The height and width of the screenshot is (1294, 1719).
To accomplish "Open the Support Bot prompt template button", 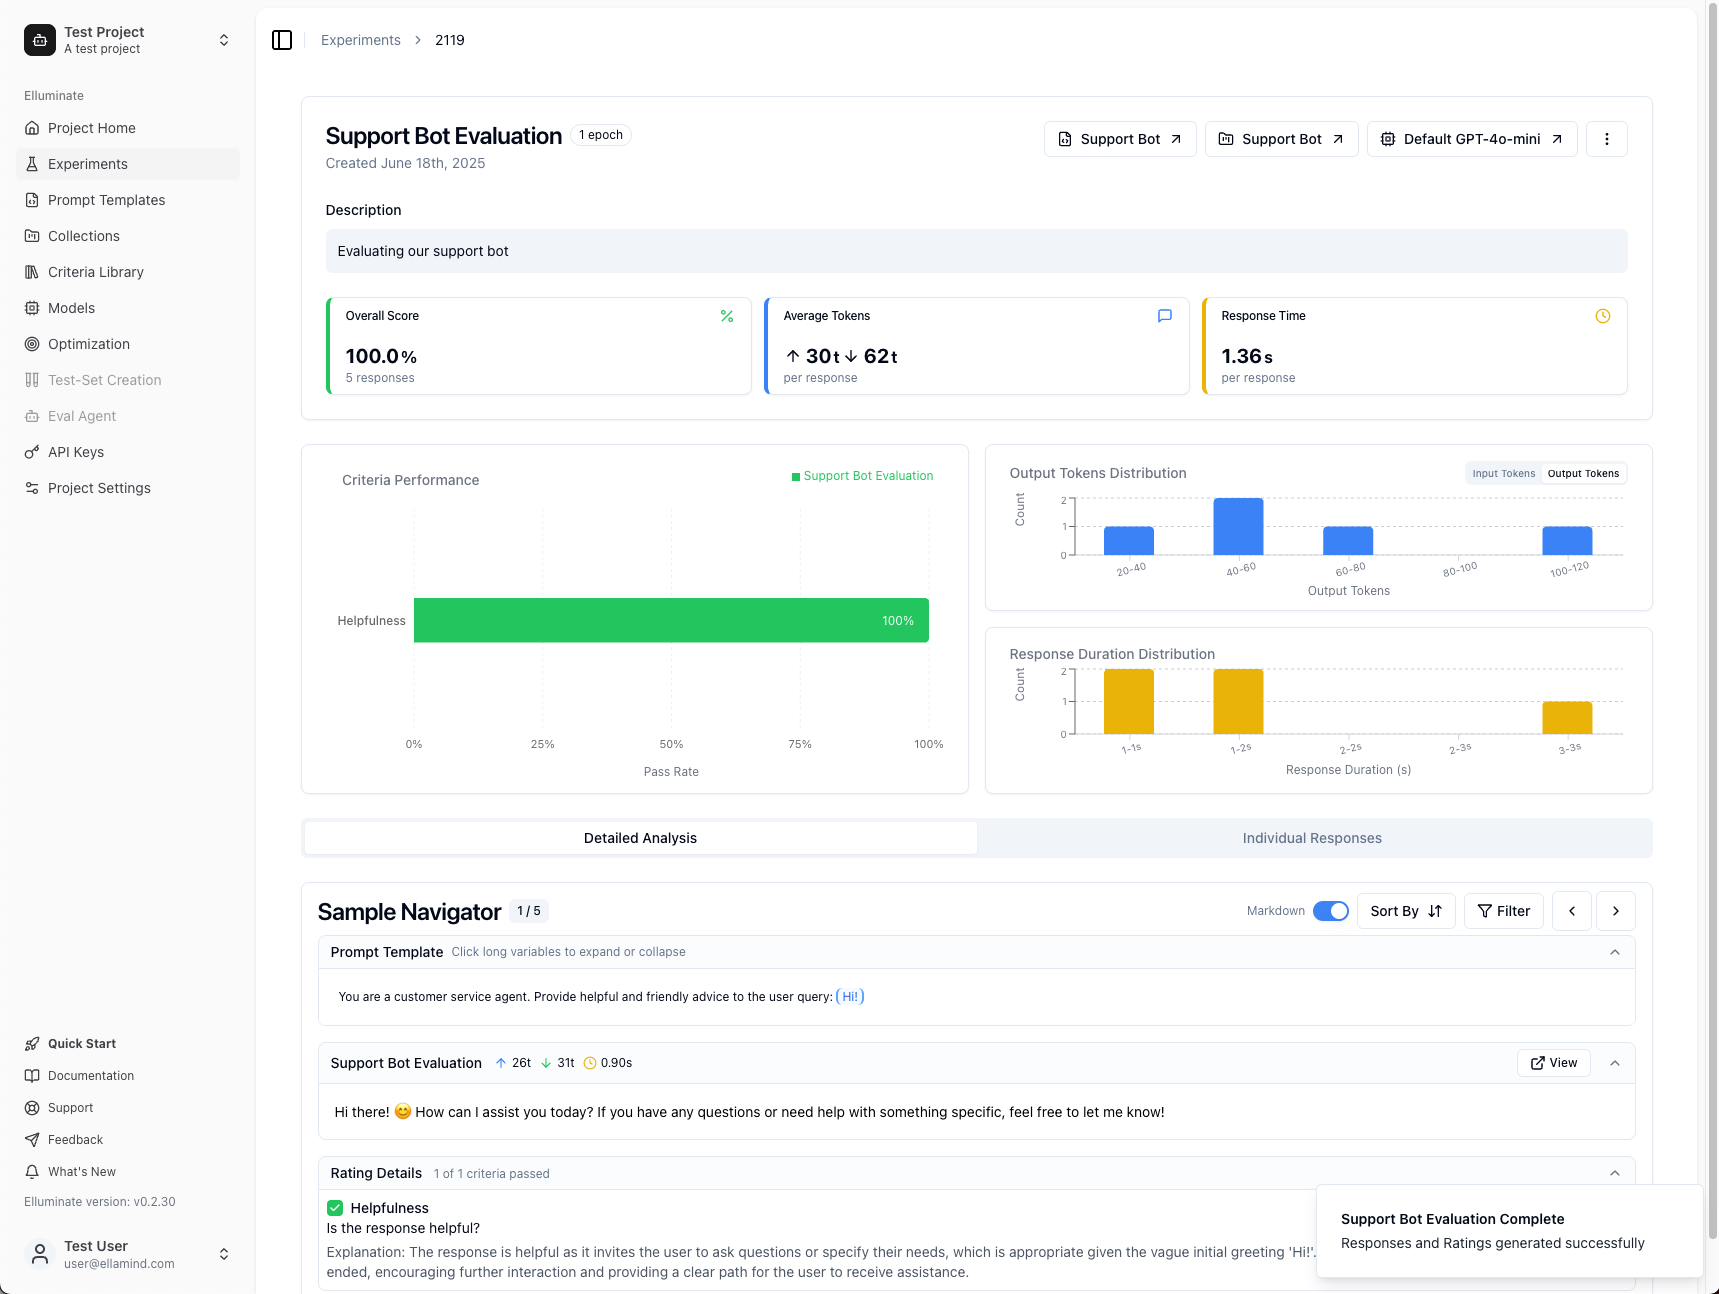I will click(1120, 139).
